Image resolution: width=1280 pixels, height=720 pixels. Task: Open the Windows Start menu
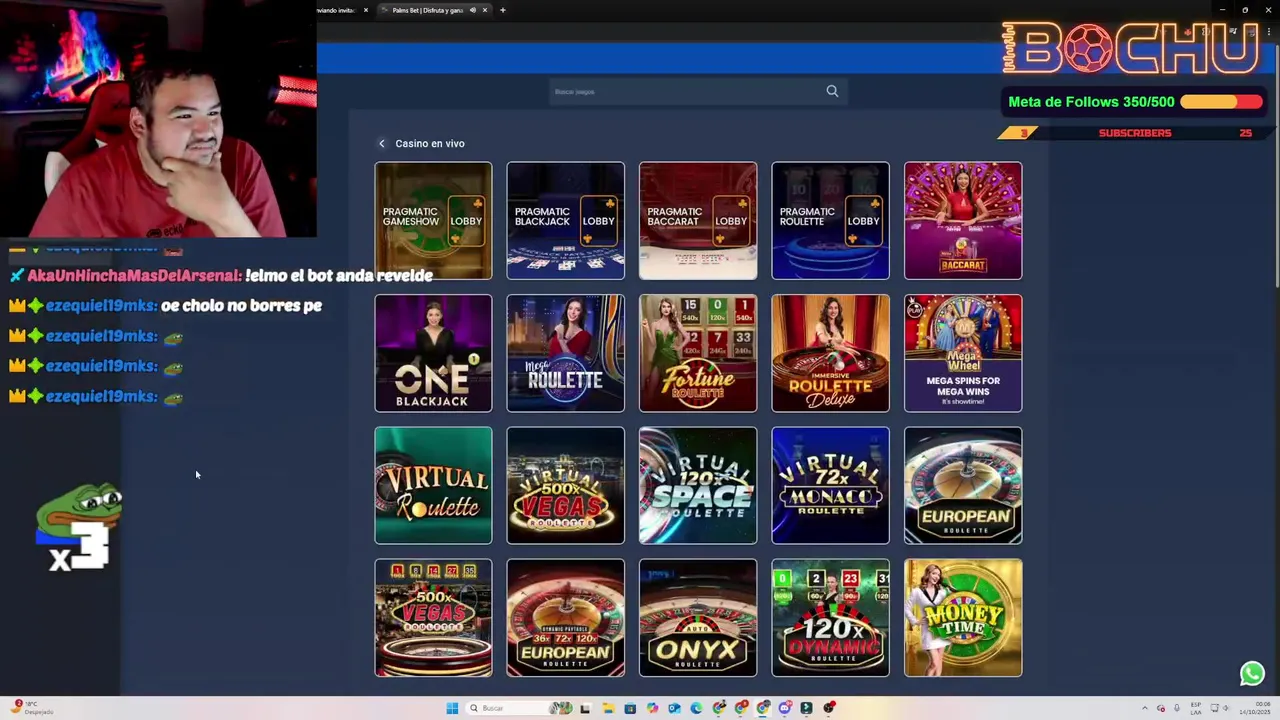tap(452, 708)
